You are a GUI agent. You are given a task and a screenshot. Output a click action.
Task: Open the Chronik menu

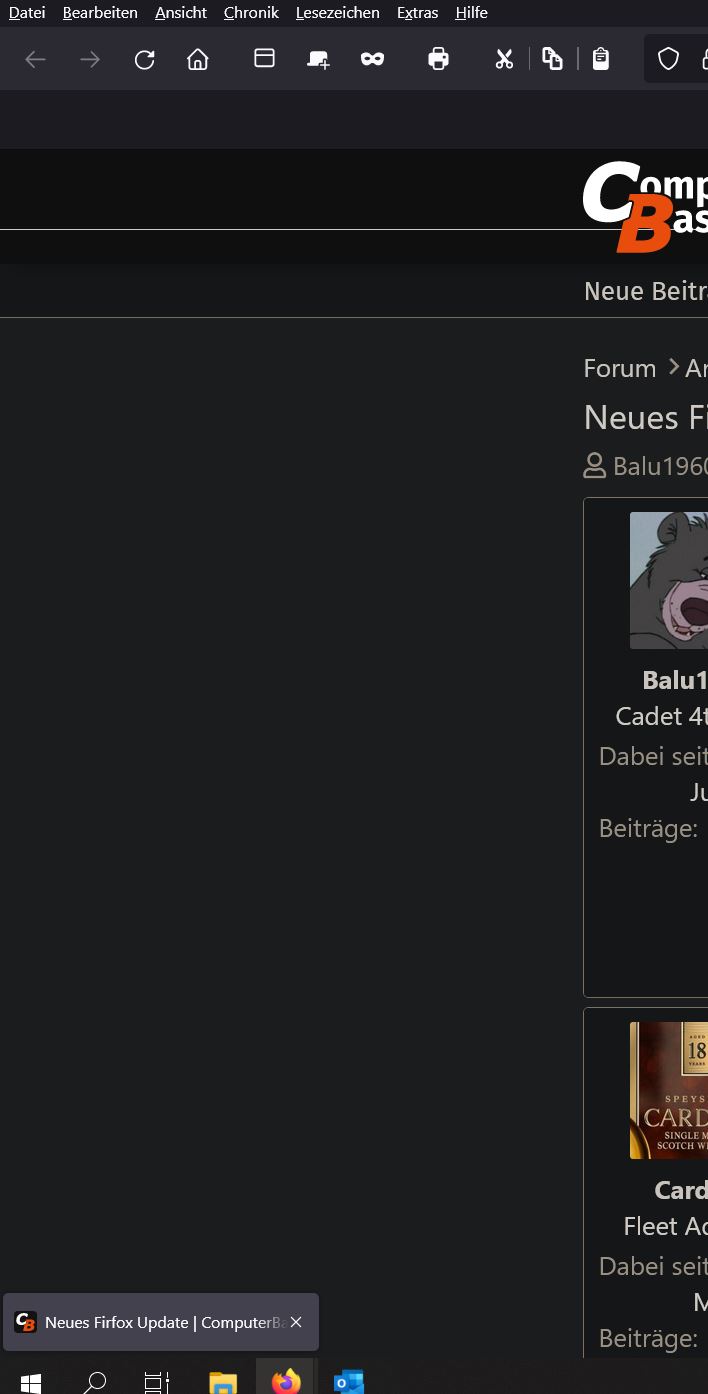[x=251, y=12]
